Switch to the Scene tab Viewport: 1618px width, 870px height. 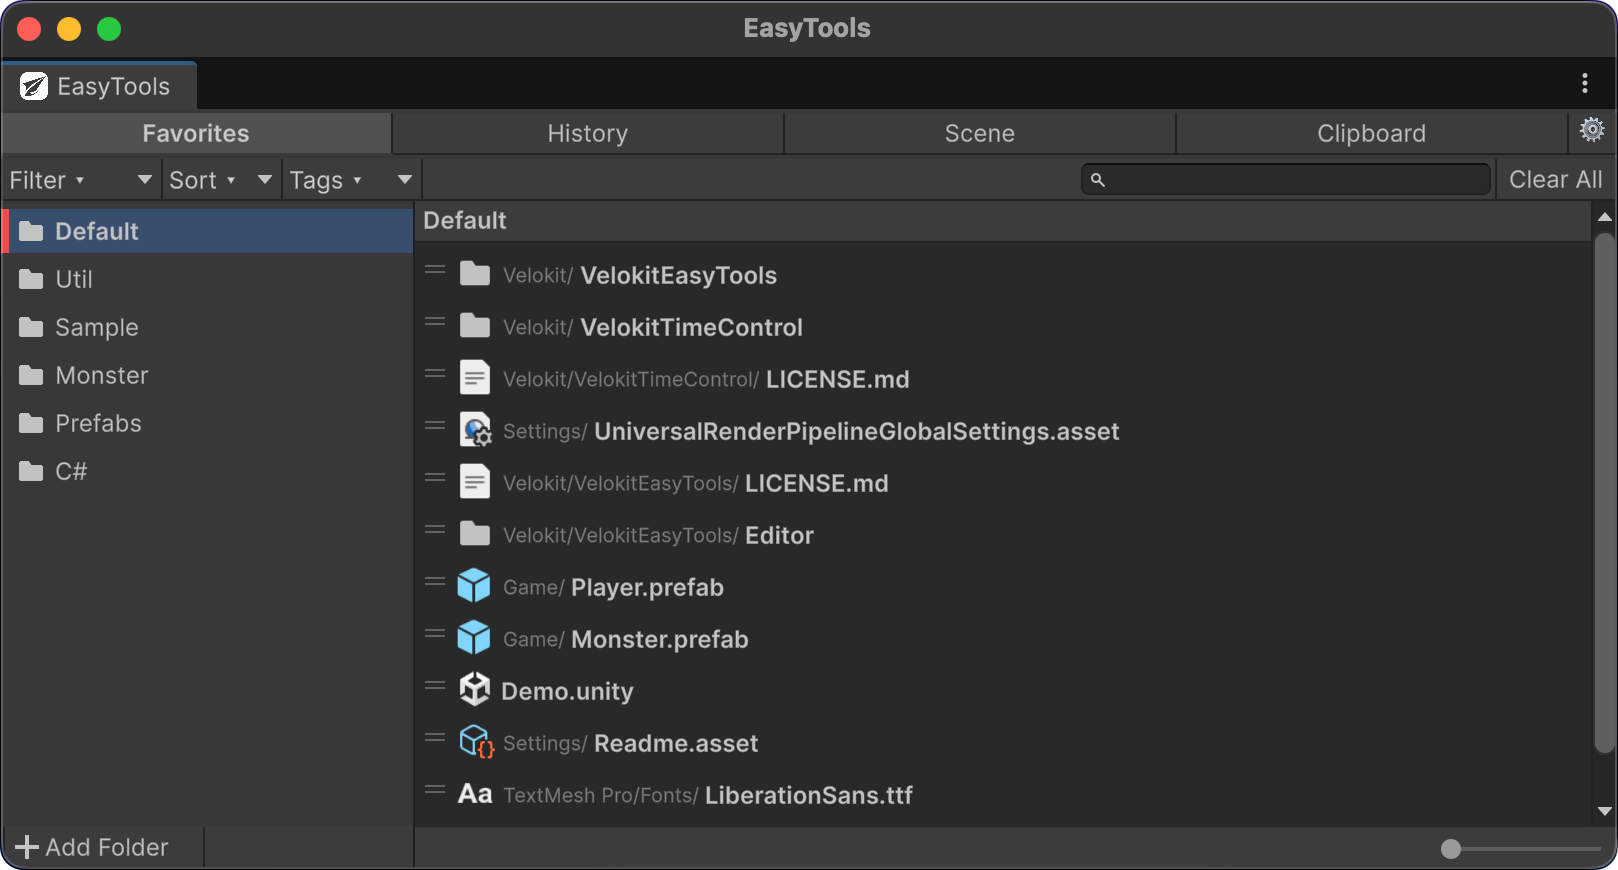[x=980, y=133]
